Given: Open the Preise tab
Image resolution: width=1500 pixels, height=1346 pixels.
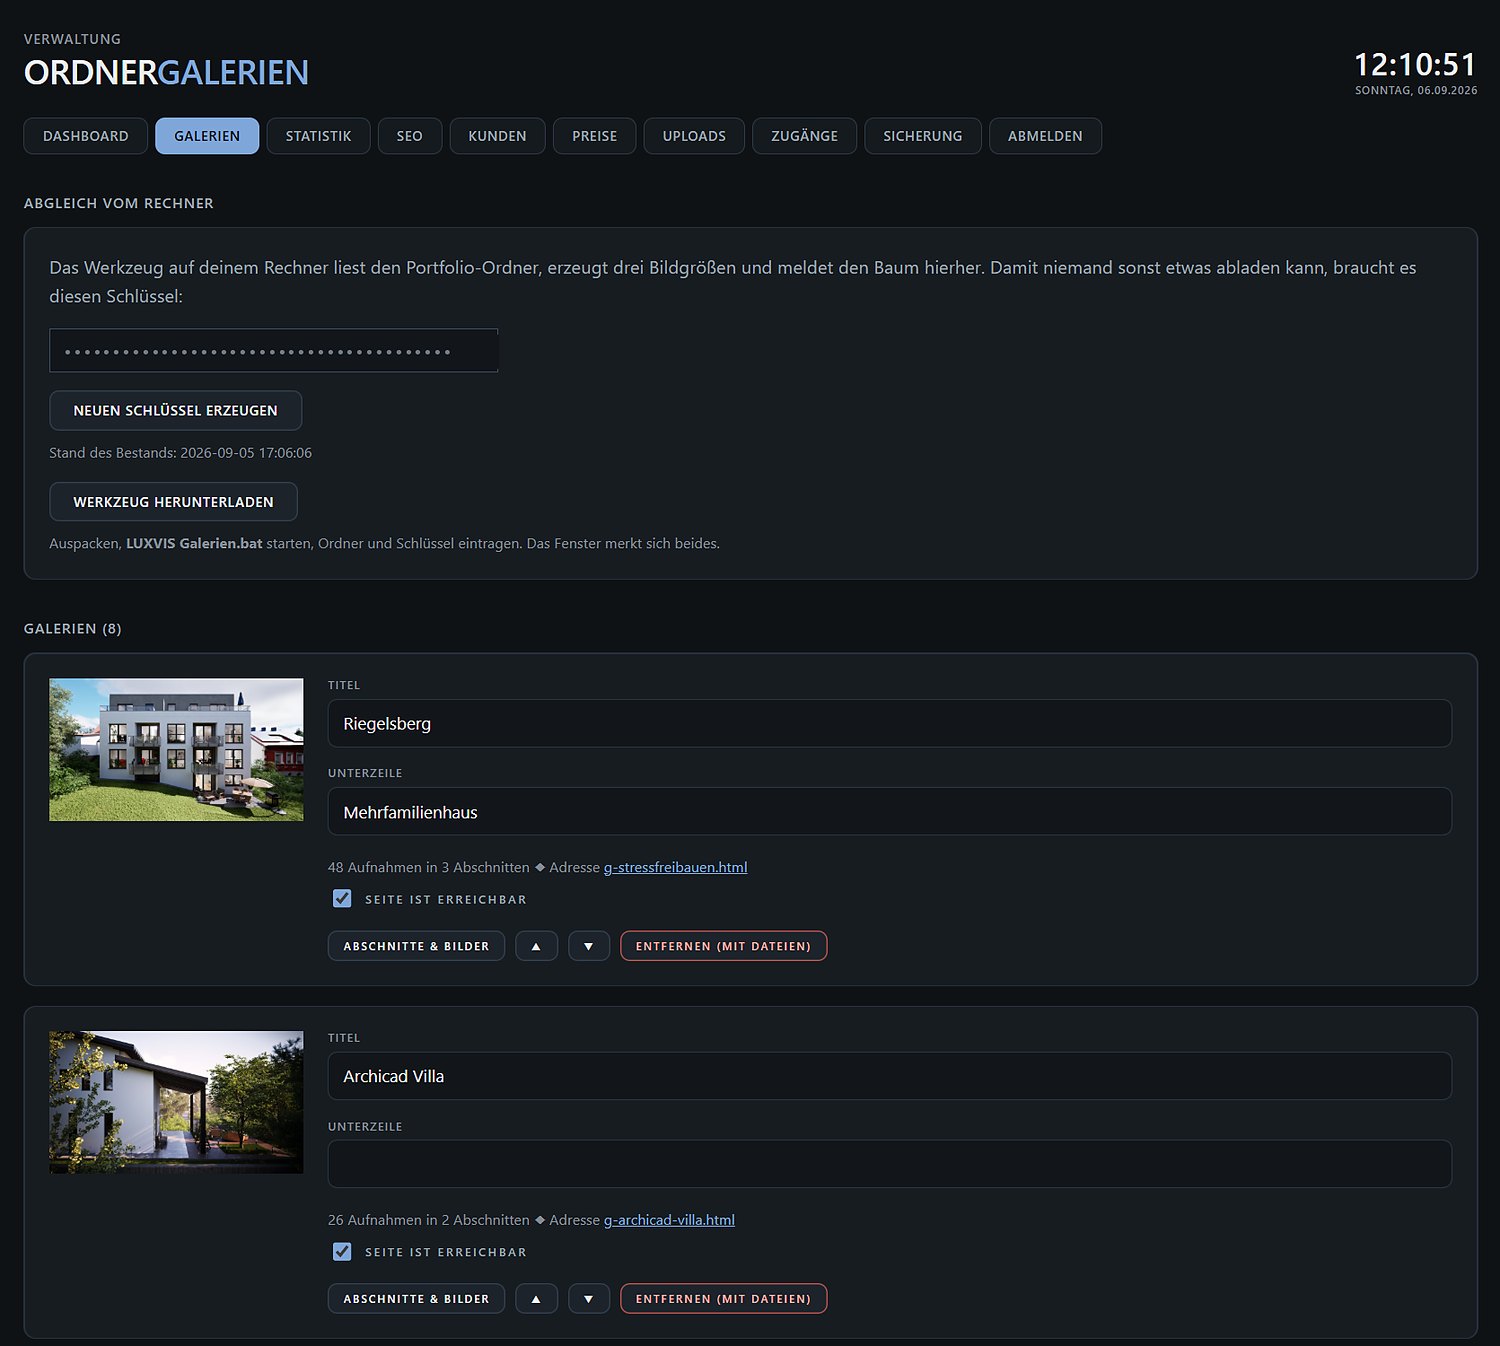Looking at the screenshot, I should click(x=595, y=136).
